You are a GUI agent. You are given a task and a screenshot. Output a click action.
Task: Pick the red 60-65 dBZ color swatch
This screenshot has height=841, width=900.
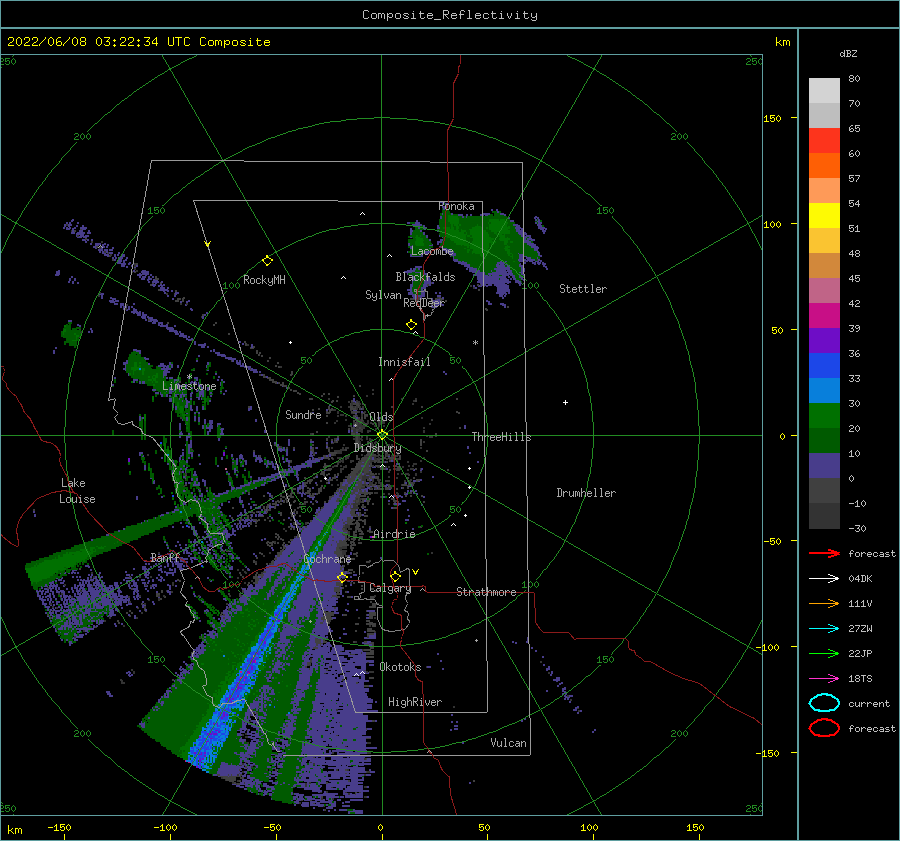(x=824, y=141)
